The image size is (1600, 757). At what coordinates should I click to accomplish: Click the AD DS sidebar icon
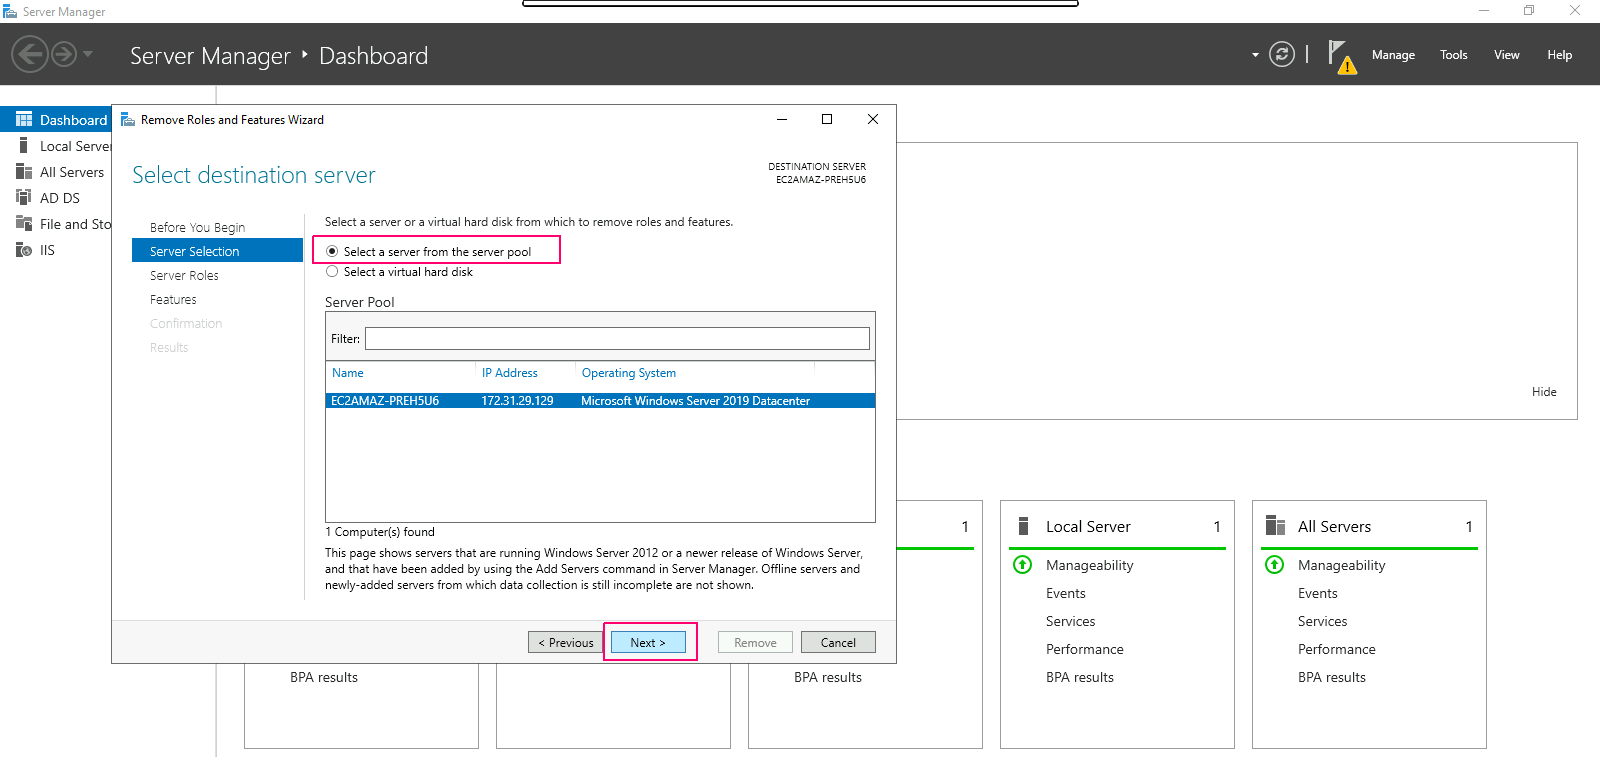(24, 197)
